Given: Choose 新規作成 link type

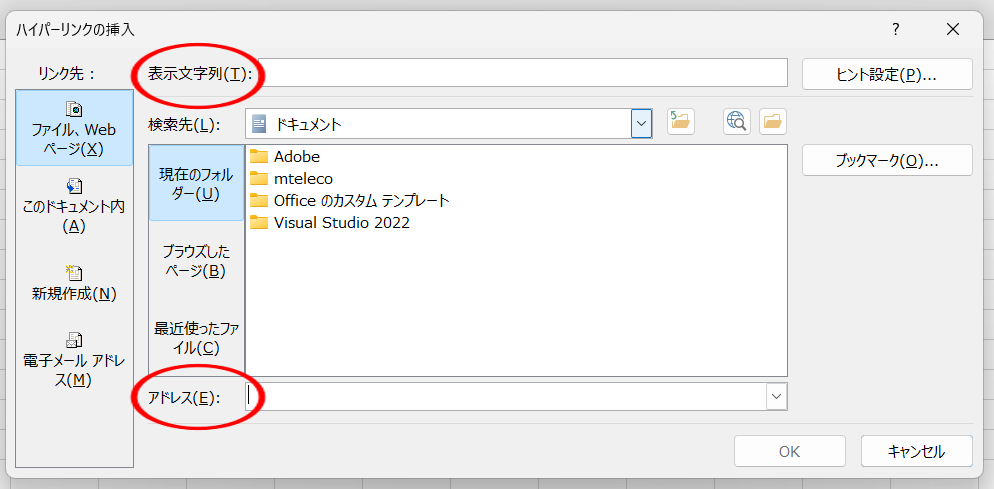Looking at the screenshot, I should point(74,283).
